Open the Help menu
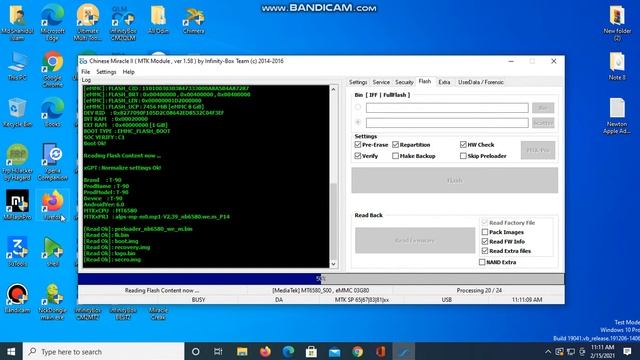 [x=129, y=72]
